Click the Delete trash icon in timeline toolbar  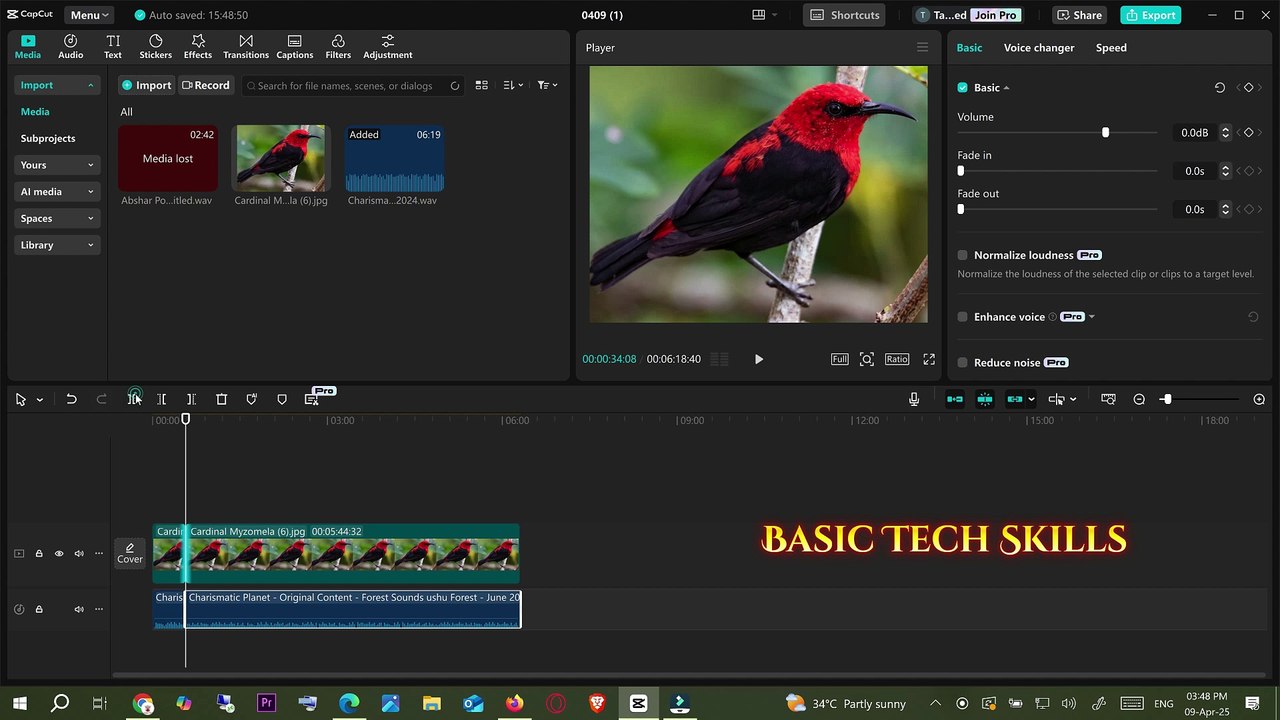[222, 399]
